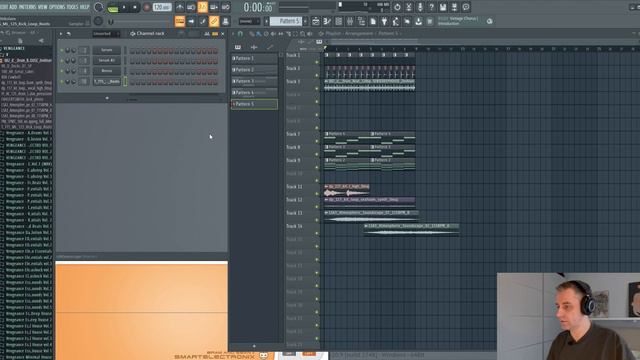Toggle the metronome icon
Viewport: 640px width, 360px height.
(x=180, y=7)
